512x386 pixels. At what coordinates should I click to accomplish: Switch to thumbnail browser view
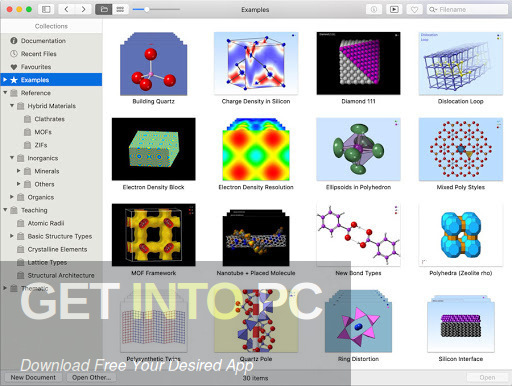tap(104, 9)
